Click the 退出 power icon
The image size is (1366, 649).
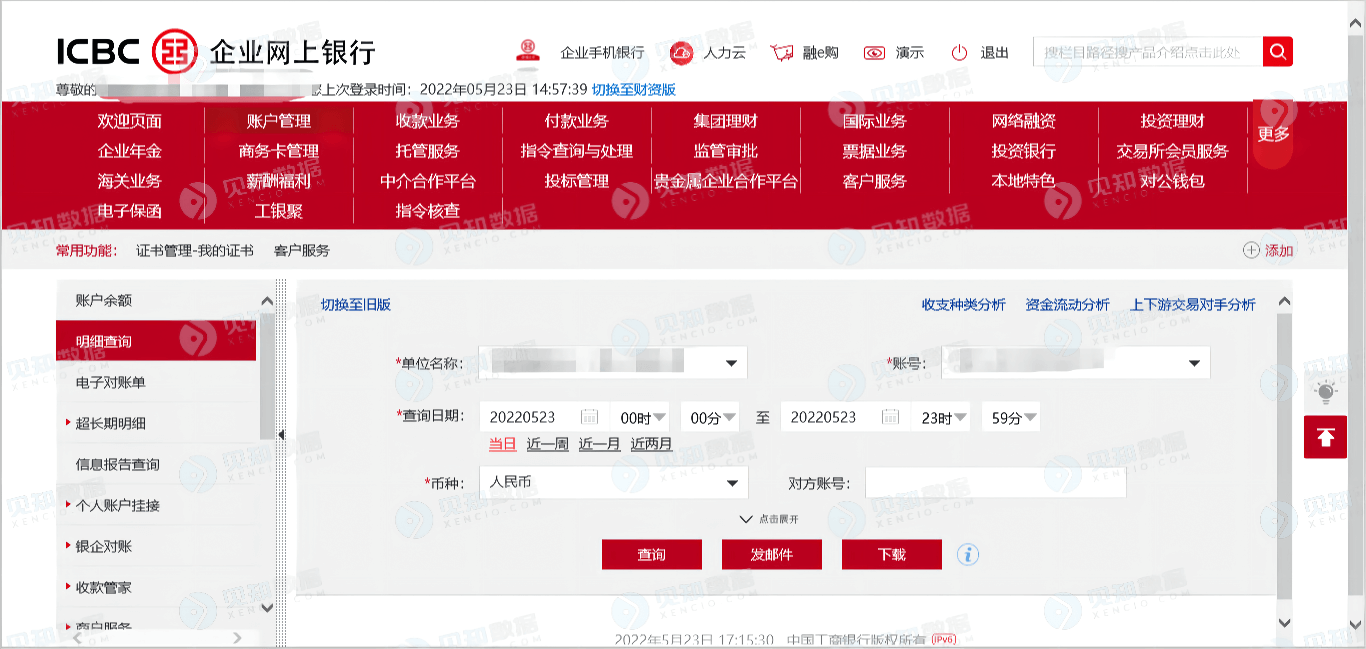click(x=960, y=53)
